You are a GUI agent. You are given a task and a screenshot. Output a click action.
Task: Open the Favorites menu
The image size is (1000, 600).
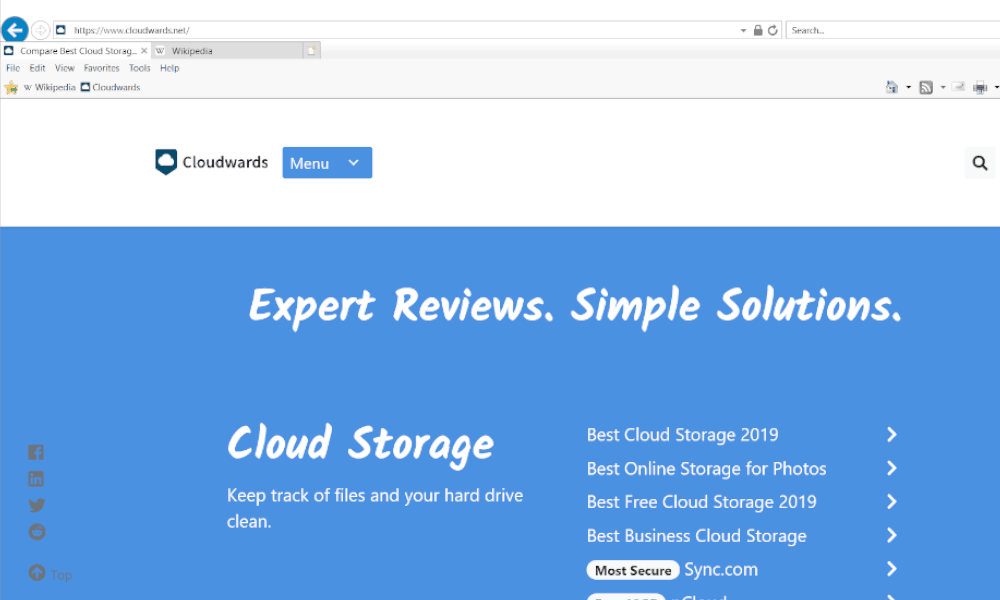click(101, 68)
